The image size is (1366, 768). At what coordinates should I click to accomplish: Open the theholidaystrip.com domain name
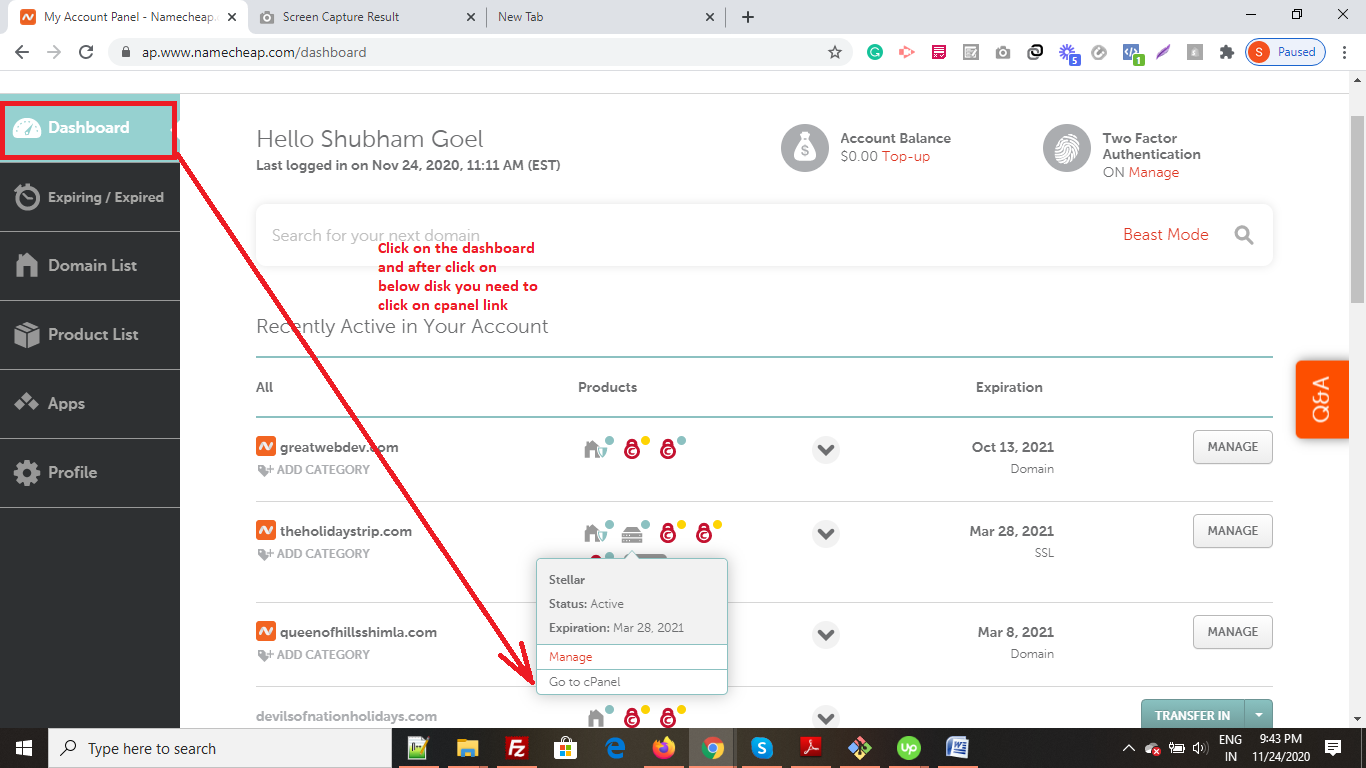tap(346, 531)
